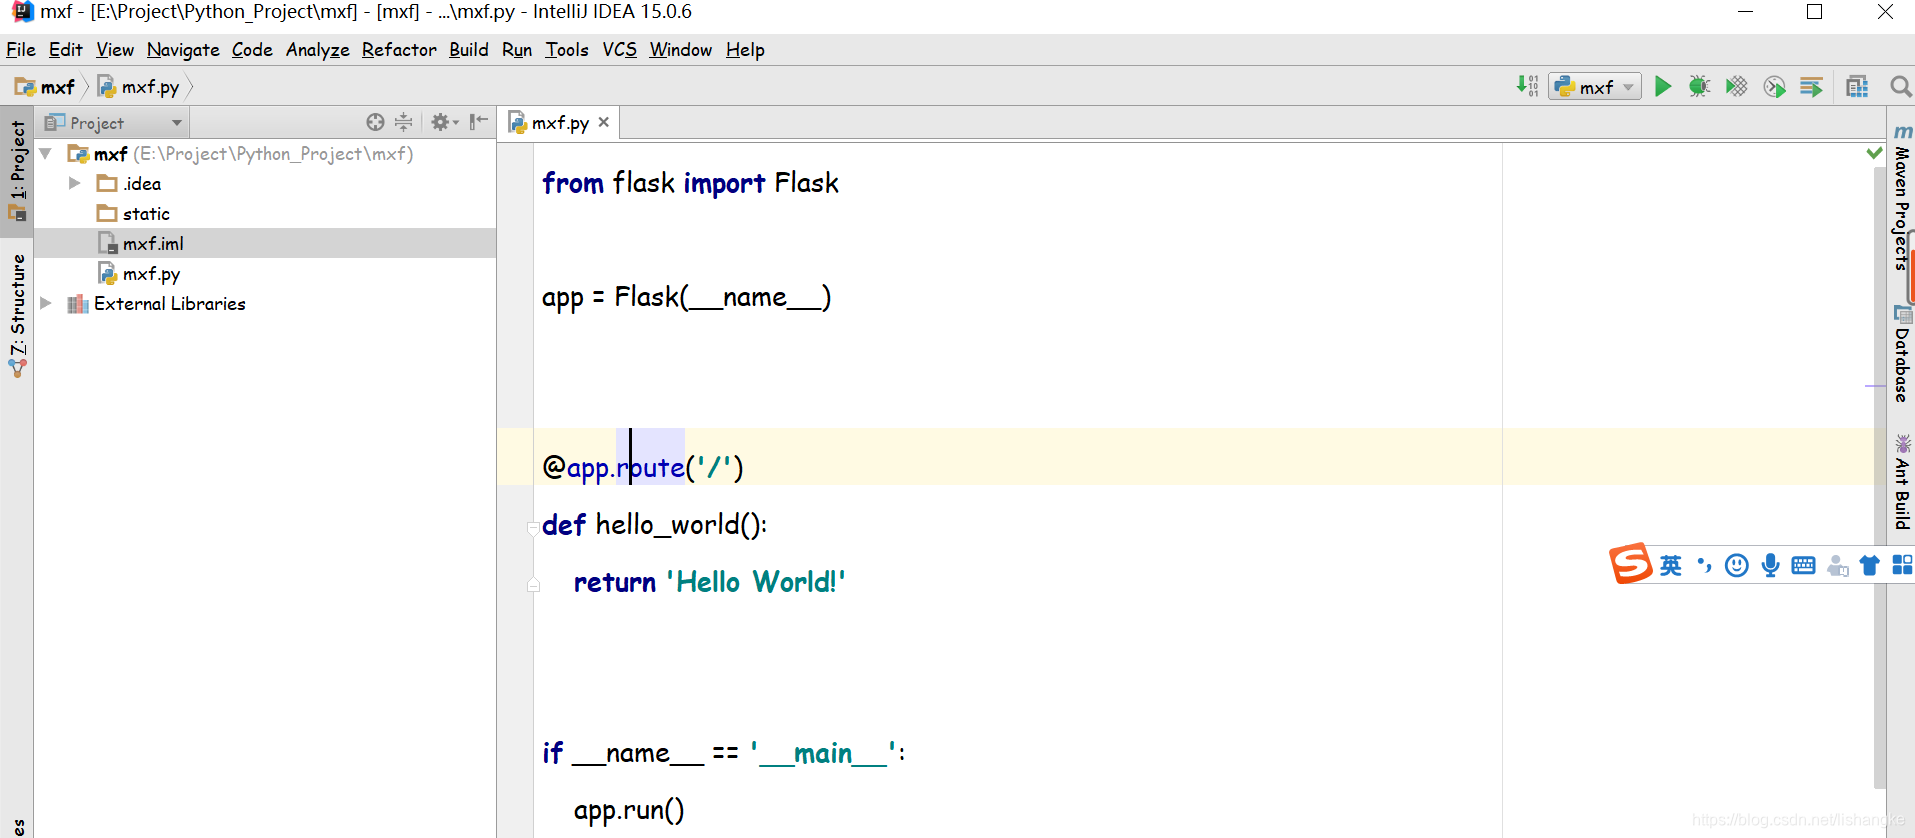Toggle Sogou voice input microphone
Image resolution: width=1915 pixels, height=838 pixels.
coord(1770,566)
